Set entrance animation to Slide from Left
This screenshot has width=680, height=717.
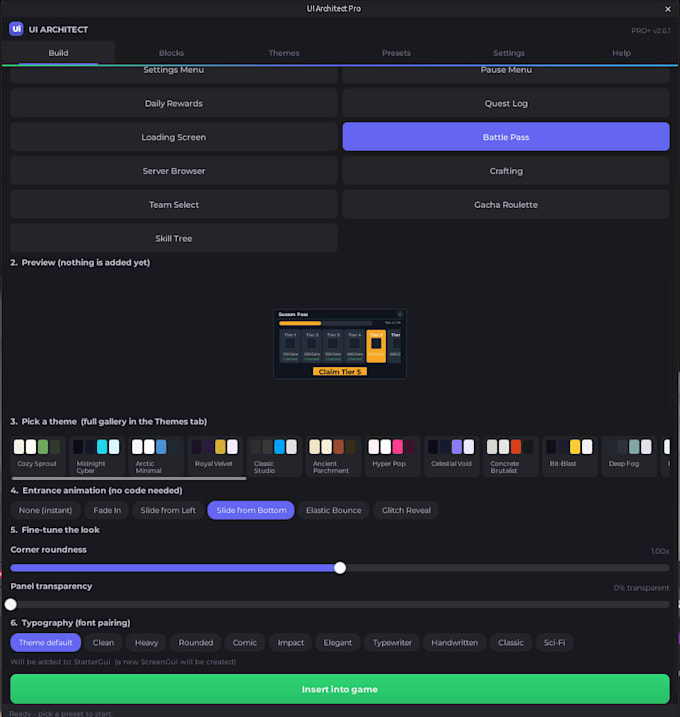pyautogui.click(x=168, y=510)
